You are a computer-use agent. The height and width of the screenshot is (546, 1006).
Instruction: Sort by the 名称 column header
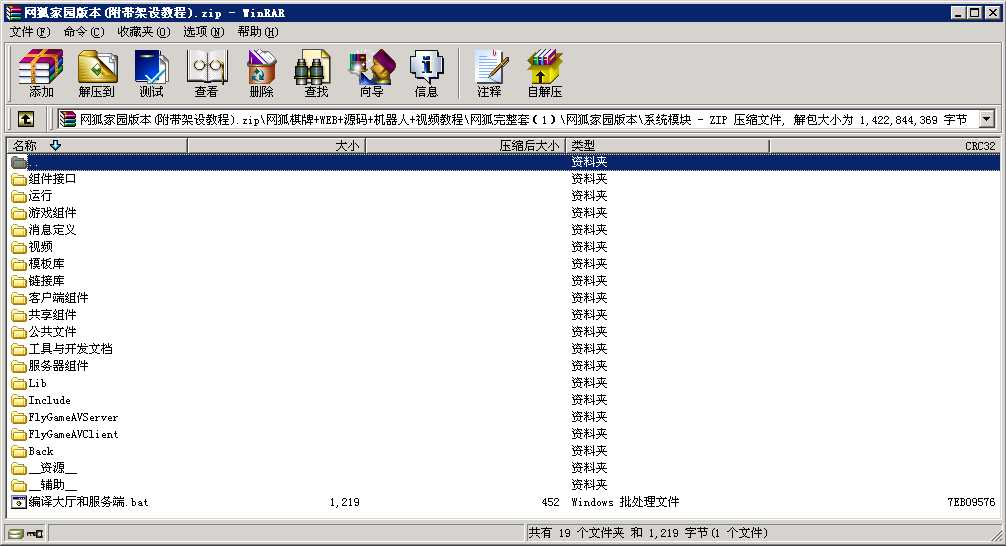click(96, 146)
